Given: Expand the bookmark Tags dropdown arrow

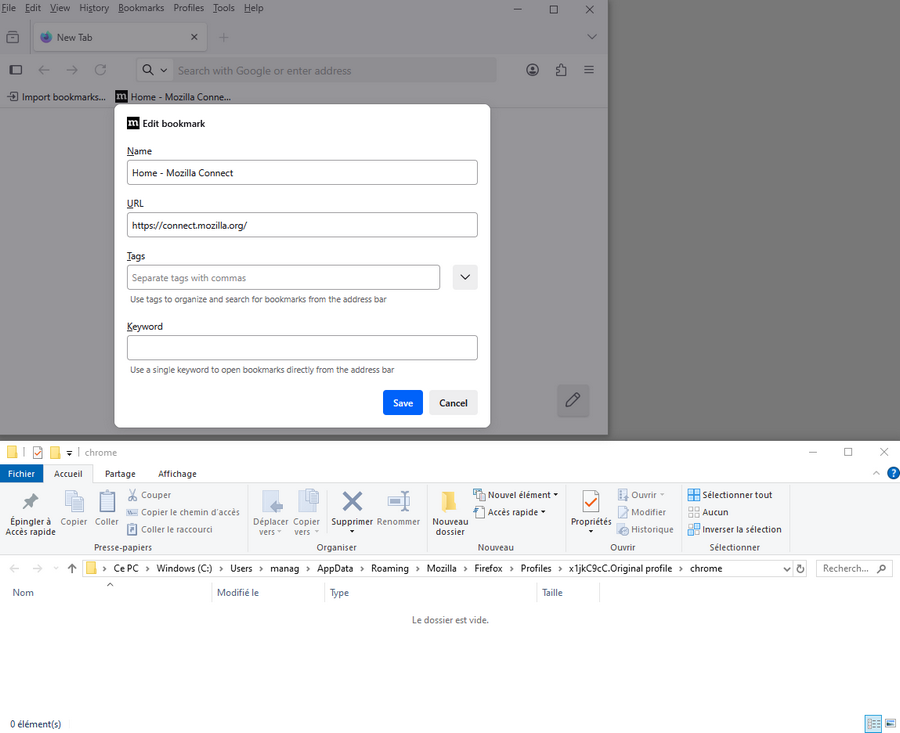Looking at the screenshot, I should tap(465, 277).
